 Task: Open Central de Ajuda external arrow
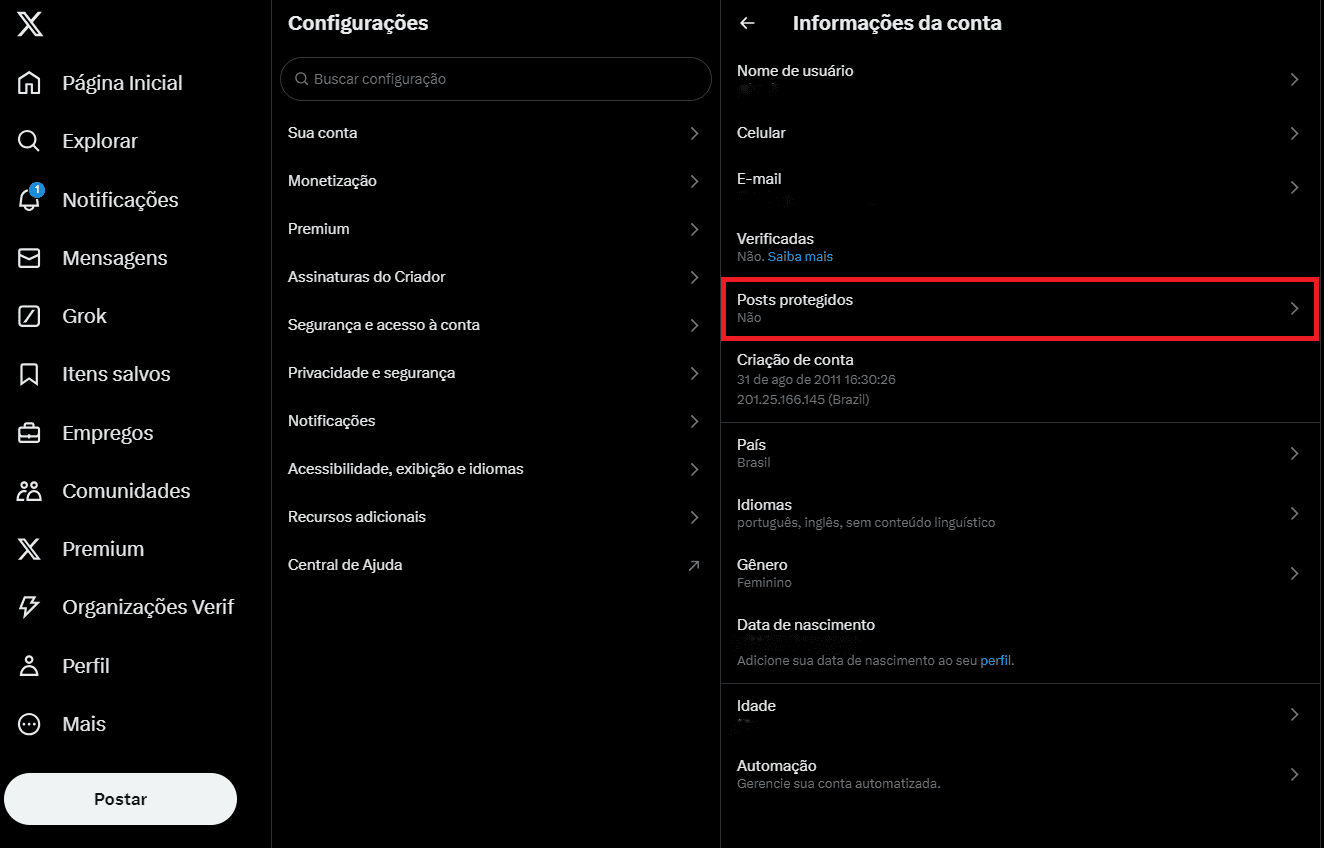[x=694, y=565]
